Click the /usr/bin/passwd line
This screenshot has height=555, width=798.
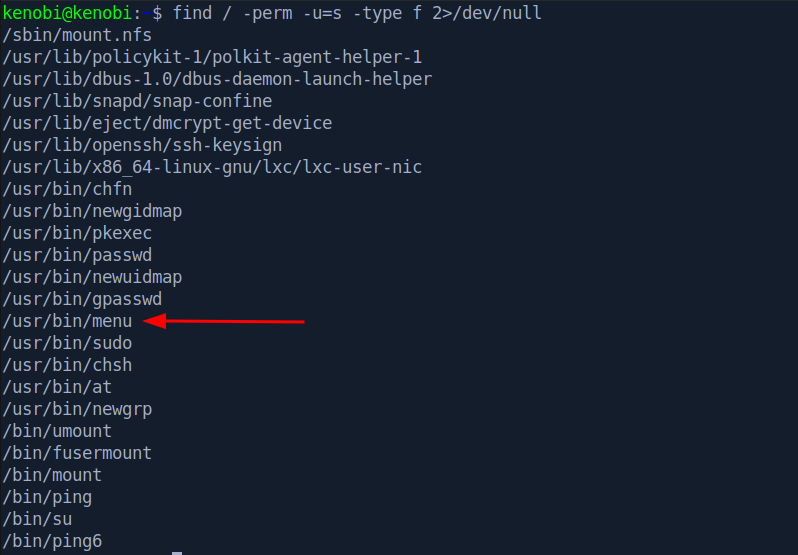click(x=77, y=255)
